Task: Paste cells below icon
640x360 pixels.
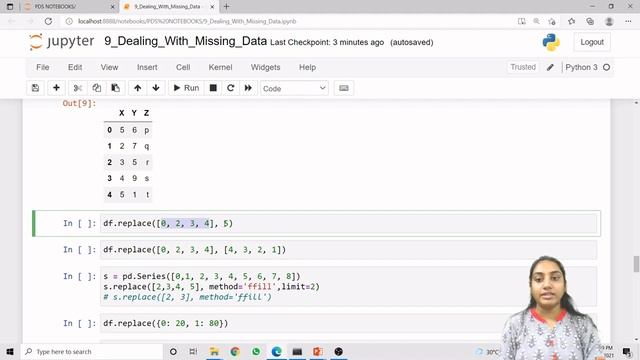Action: click(x=116, y=88)
